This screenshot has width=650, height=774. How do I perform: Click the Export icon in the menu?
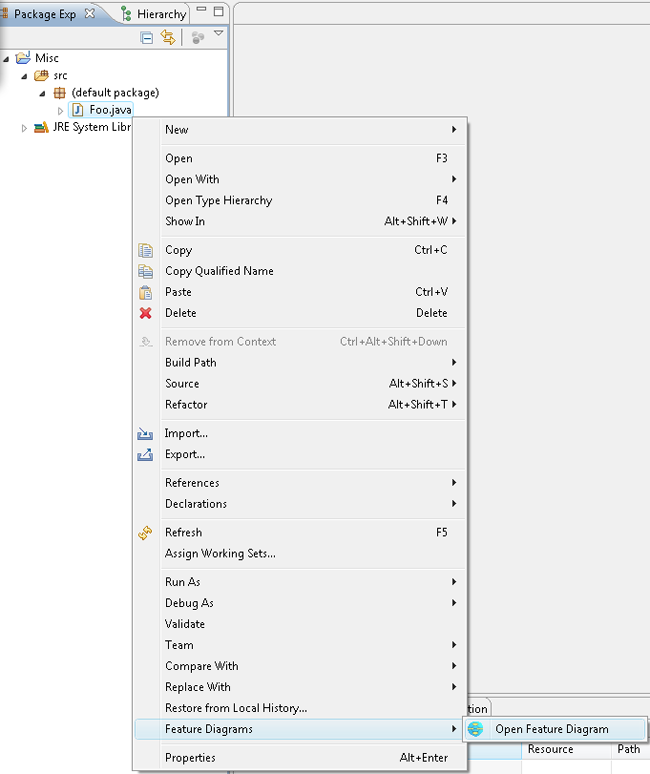146,455
